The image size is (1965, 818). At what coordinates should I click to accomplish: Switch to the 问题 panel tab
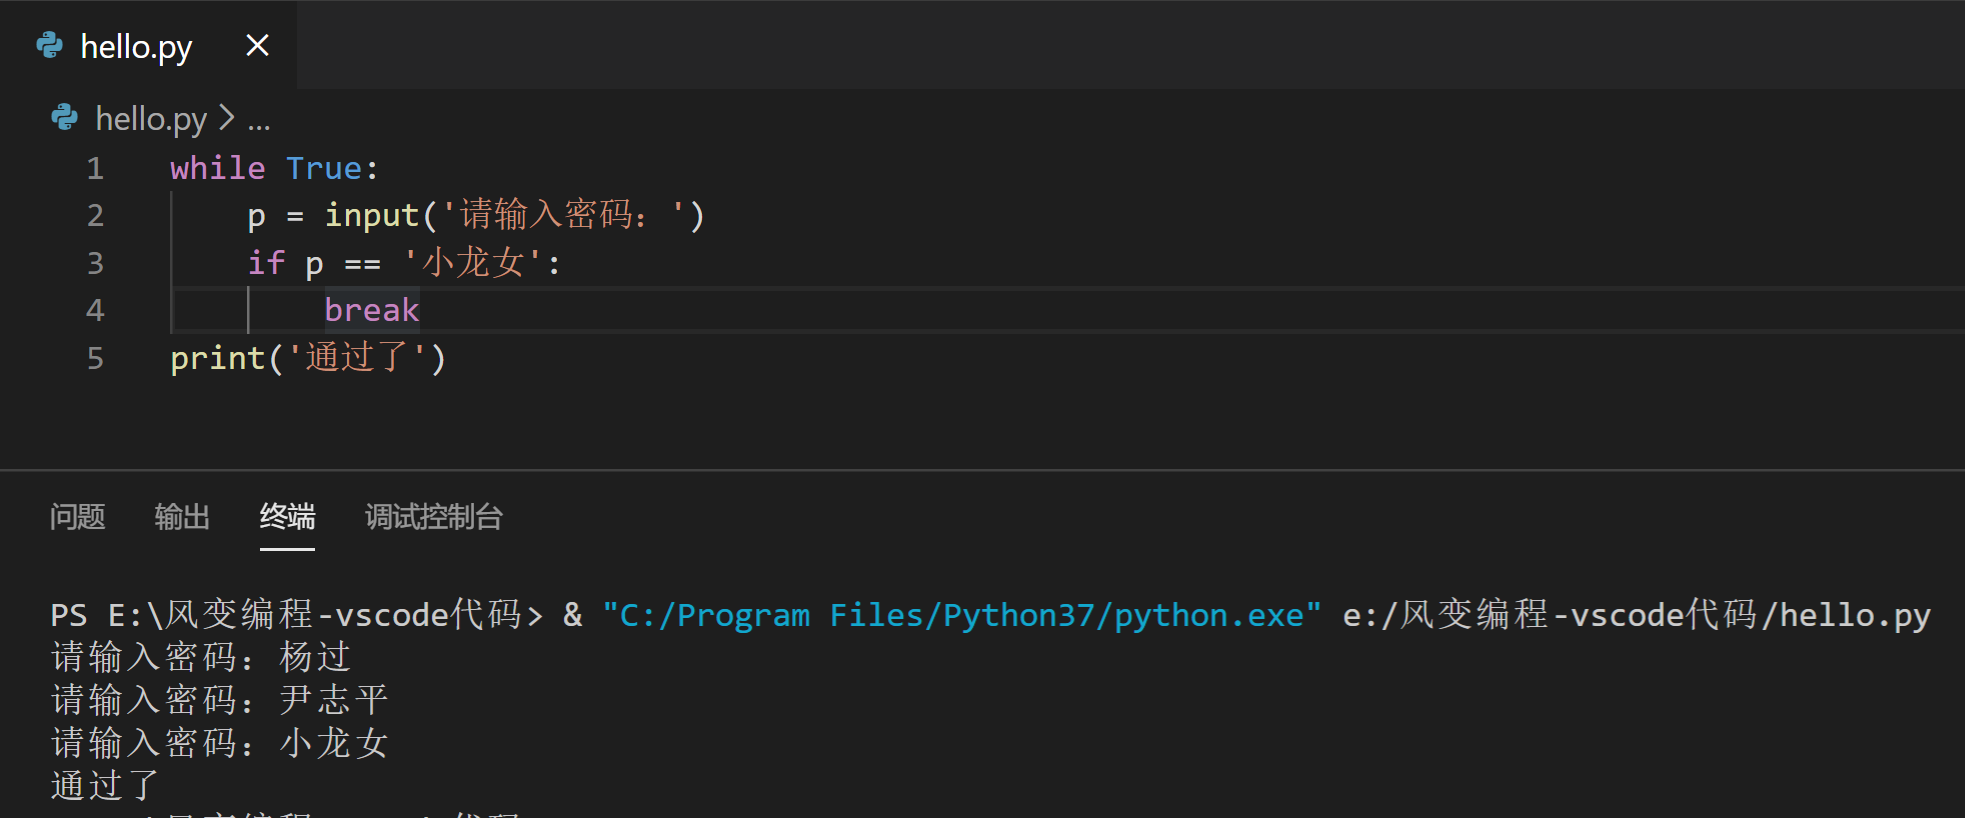point(77,517)
